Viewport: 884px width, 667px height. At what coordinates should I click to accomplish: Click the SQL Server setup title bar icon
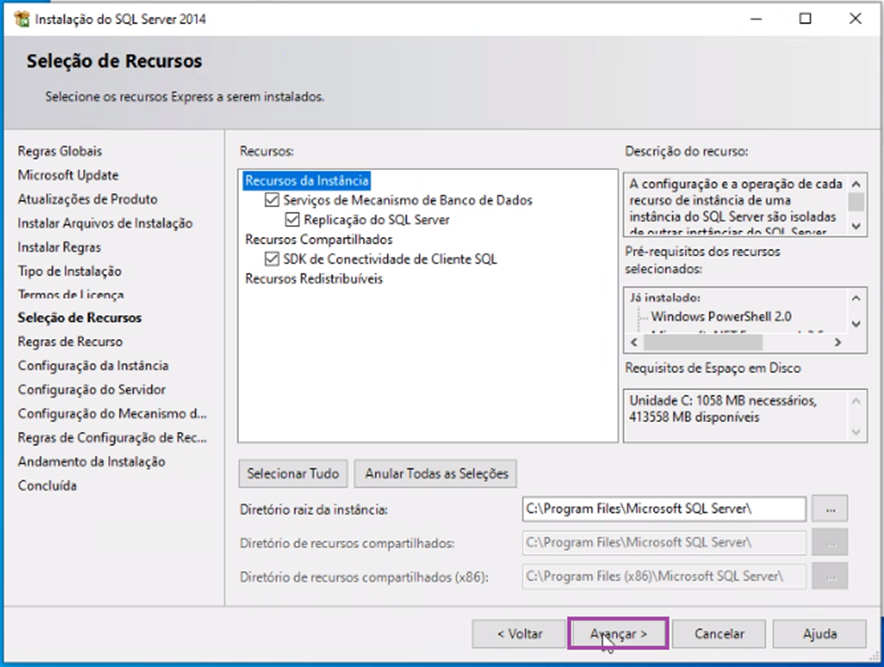pos(21,19)
